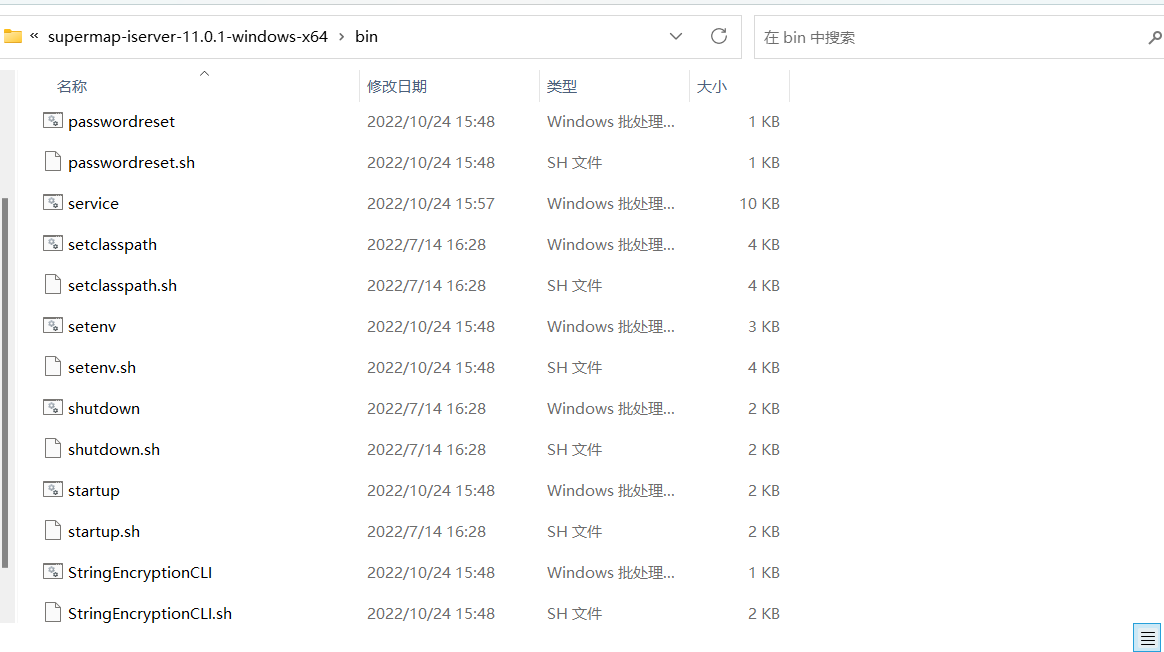Select the StringEncryptionCLI file name
This screenshot has width=1164, height=652.
140,573
